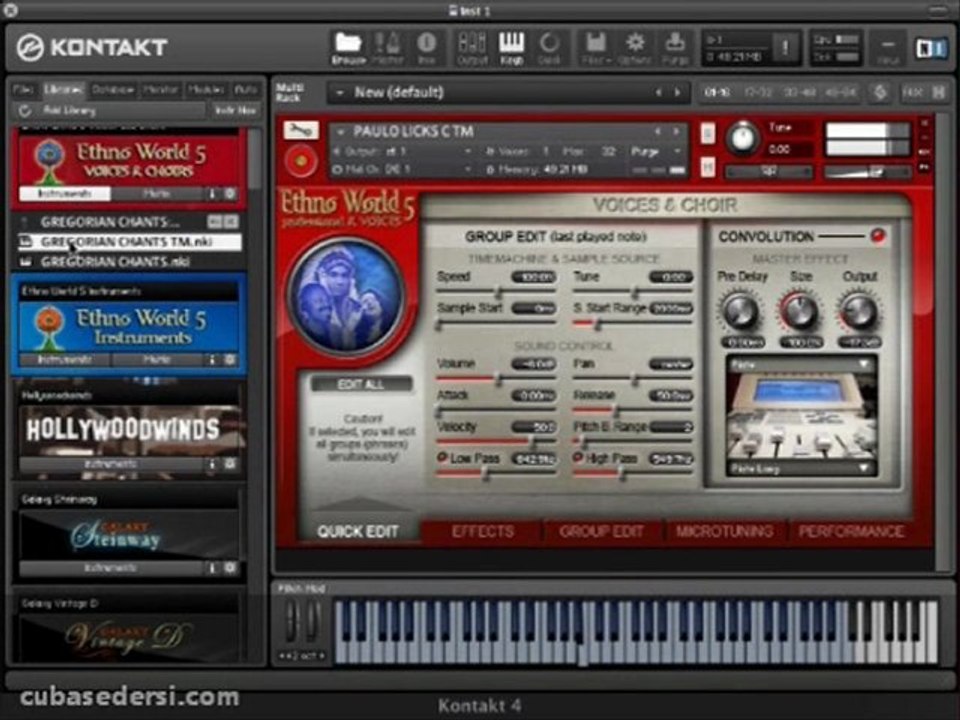Switch to the Database browser tab
960x720 pixels.
(x=113, y=90)
